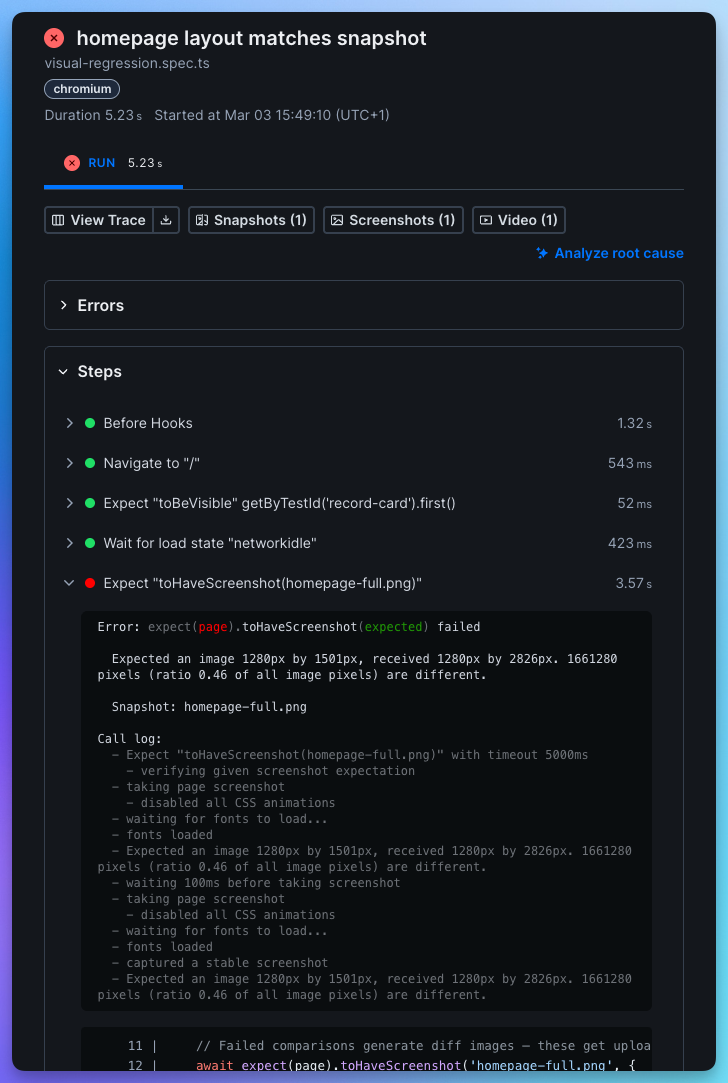Image resolution: width=728 pixels, height=1083 pixels.
Task: Select the RUN 5.23s tab
Action: (x=113, y=163)
